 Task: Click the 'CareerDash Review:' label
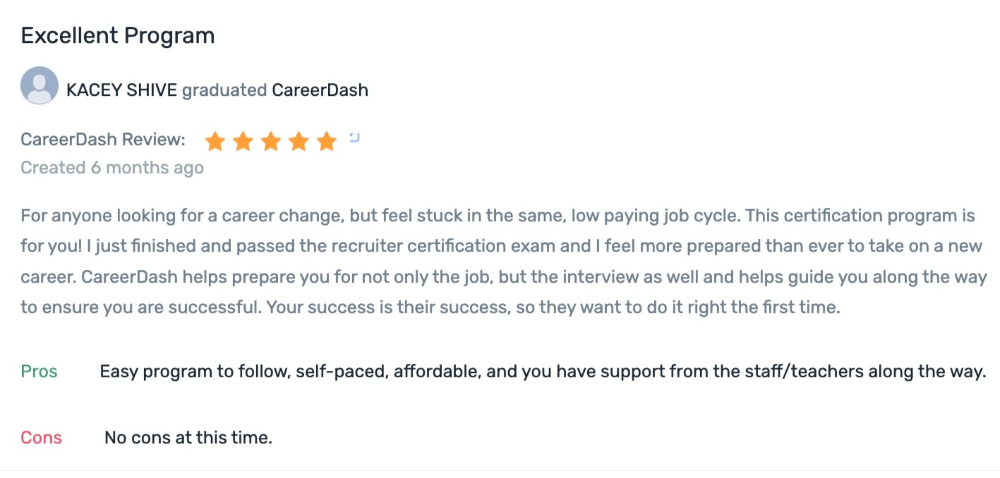pyautogui.click(x=103, y=140)
